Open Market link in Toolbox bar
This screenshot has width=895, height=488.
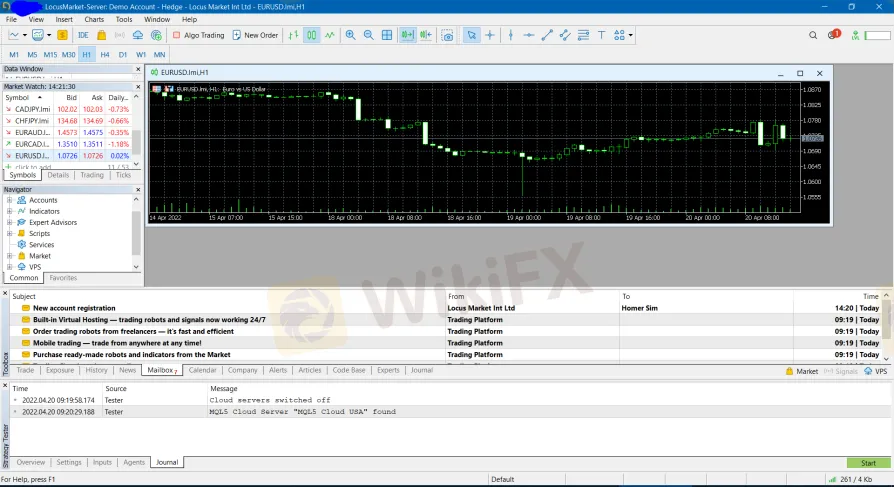coord(801,372)
